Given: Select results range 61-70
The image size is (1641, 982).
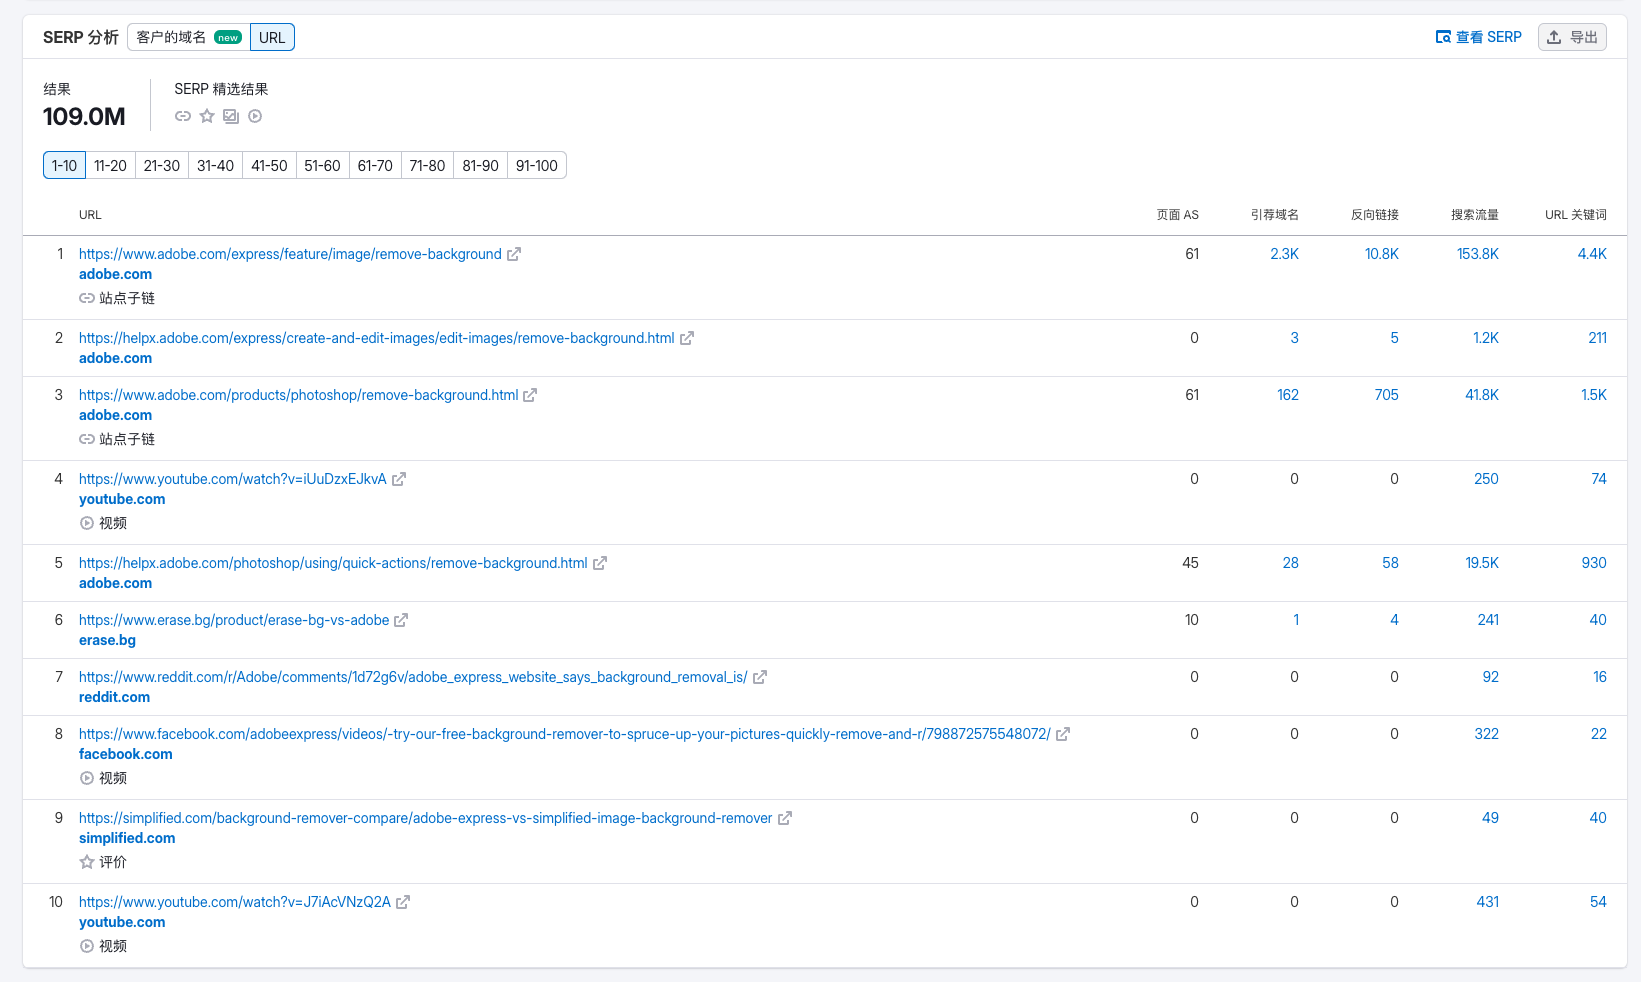Looking at the screenshot, I should [x=375, y=165].
